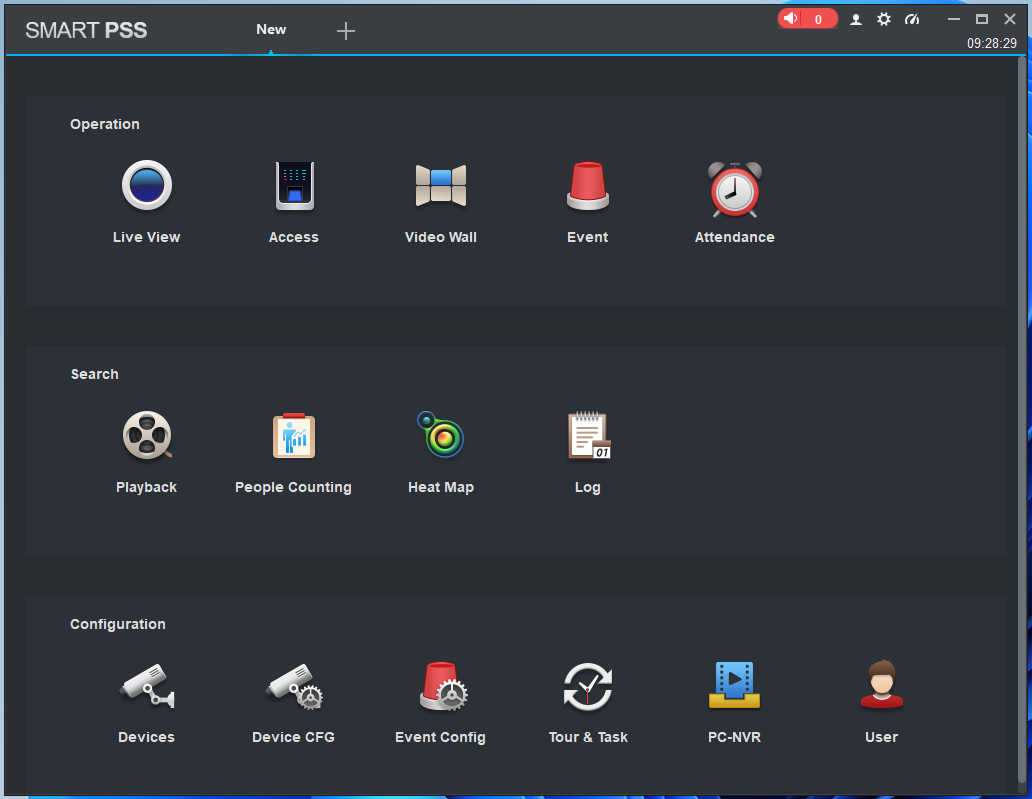Open the PC-NVR module
This screenshot has height=799, width=1032.
[x=735, y=687]
